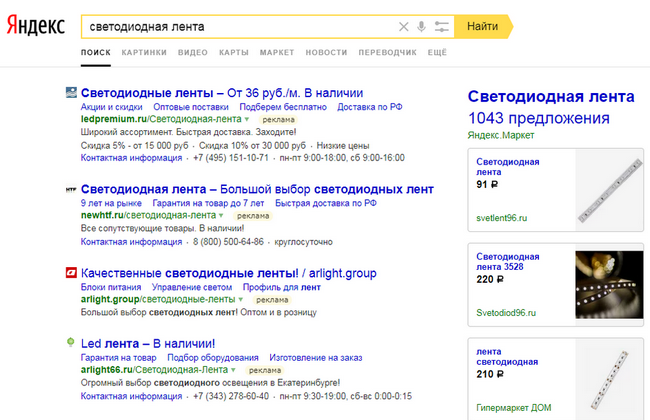The height and width of the screenshot is (420, 650).
Task: Open Светодиодная лента market heading
Action: coord(551,97)
